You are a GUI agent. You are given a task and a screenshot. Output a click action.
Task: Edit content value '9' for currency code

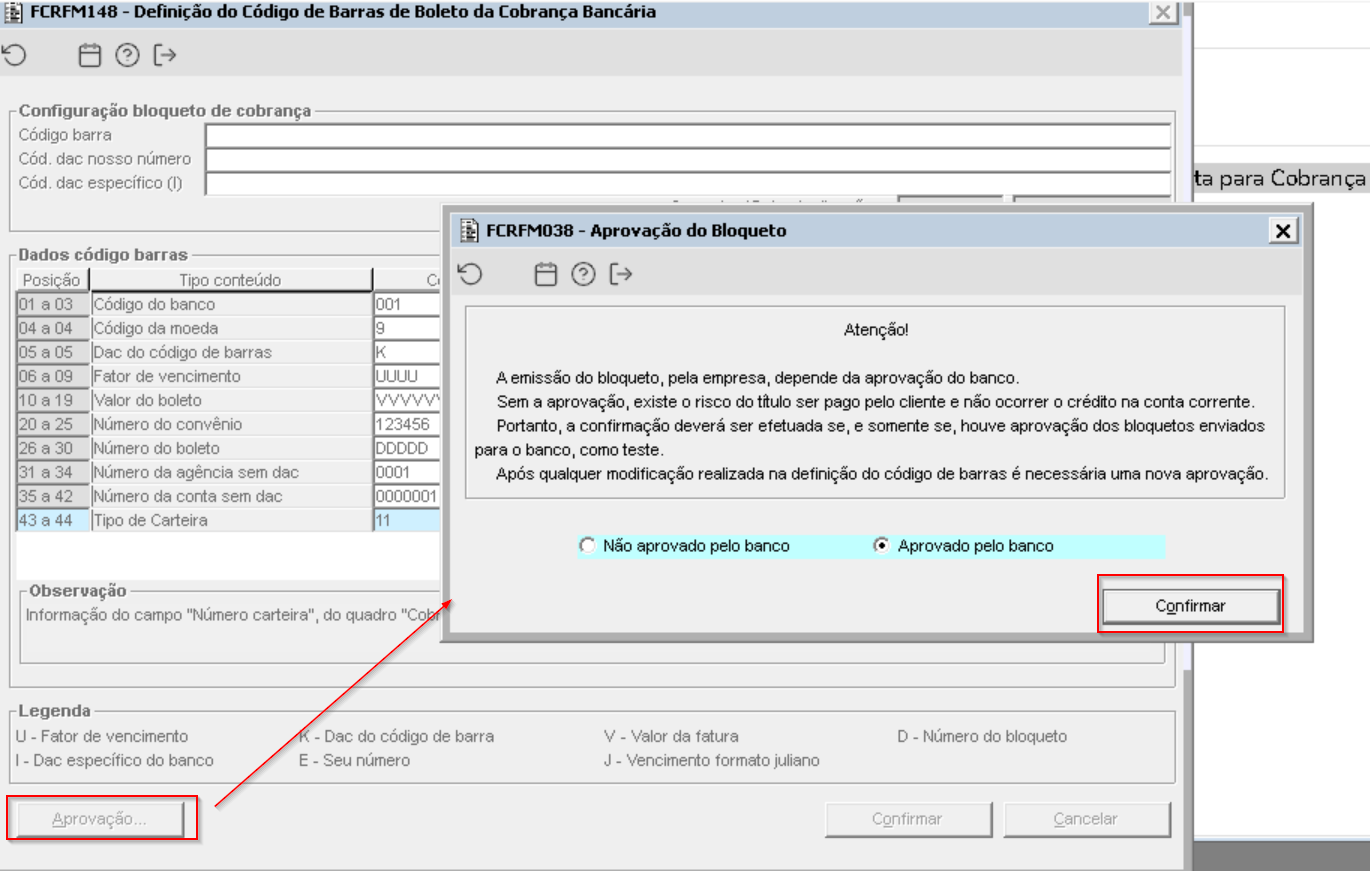click(x=407, y=328)
